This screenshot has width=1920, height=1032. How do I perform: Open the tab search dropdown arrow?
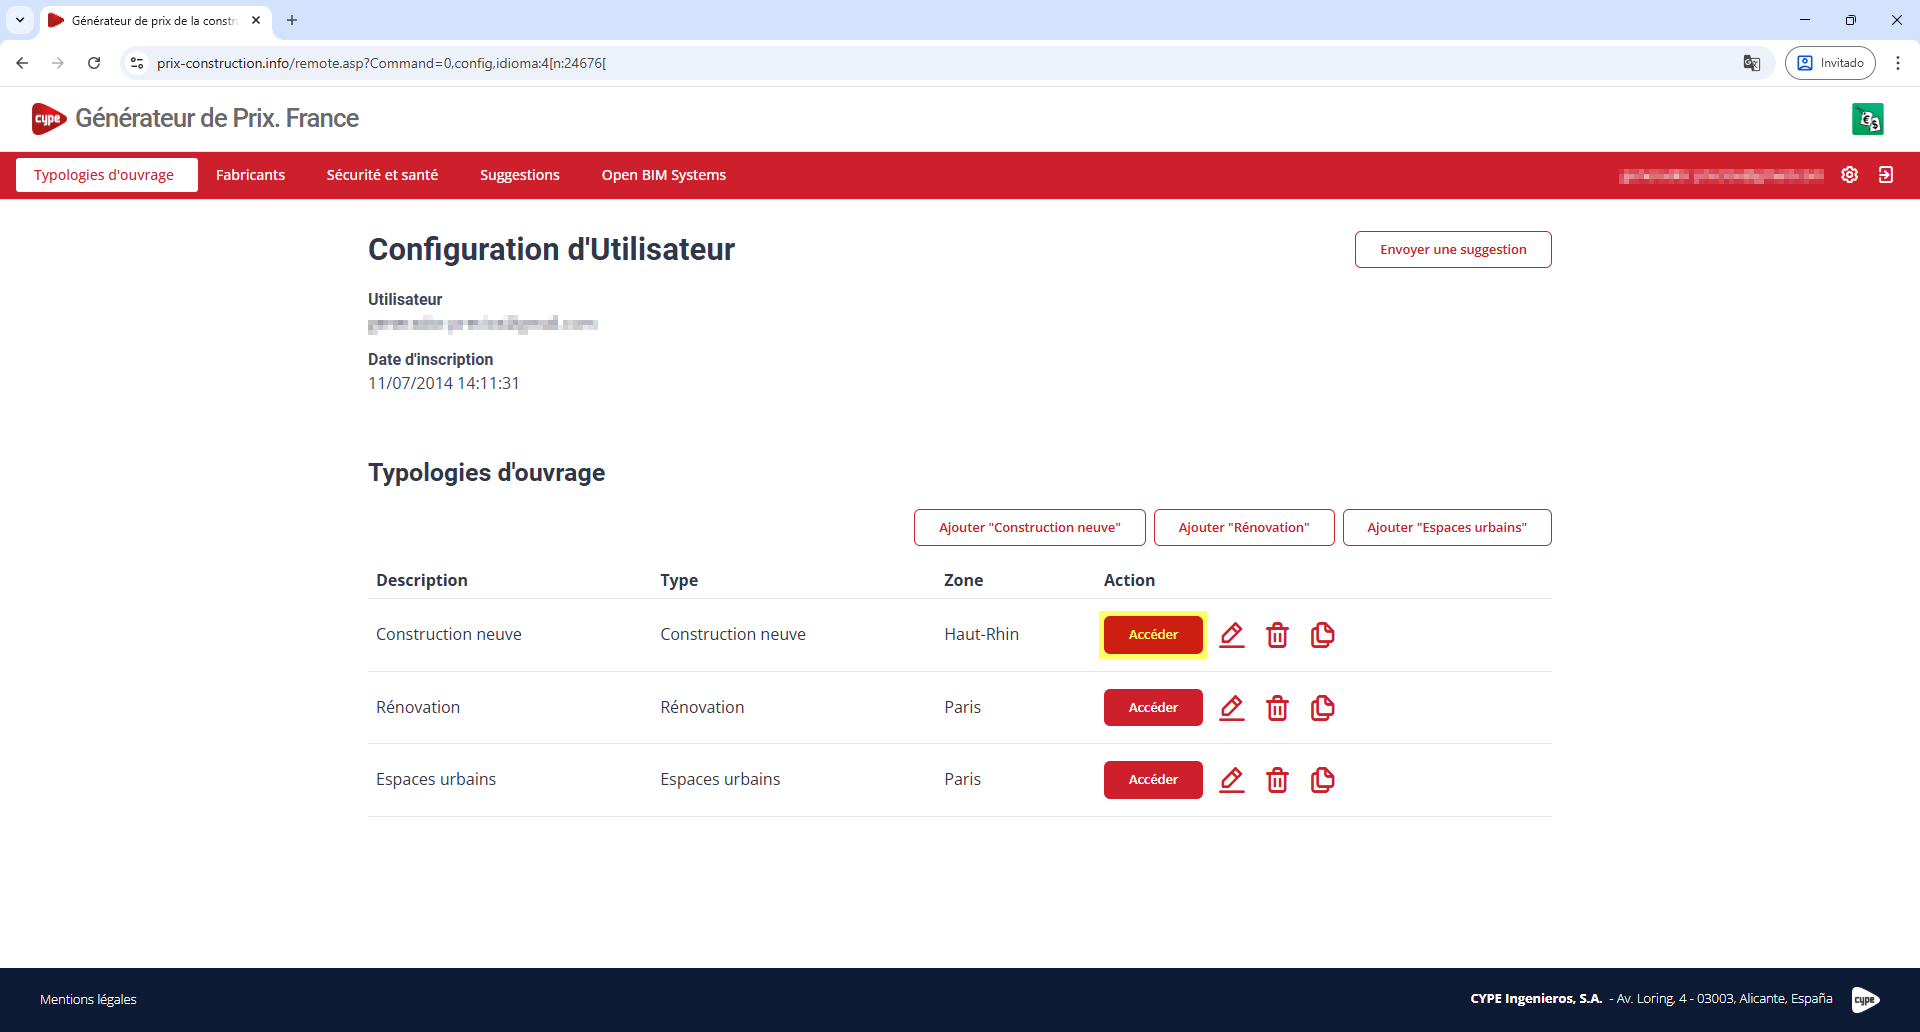[20, 20]
